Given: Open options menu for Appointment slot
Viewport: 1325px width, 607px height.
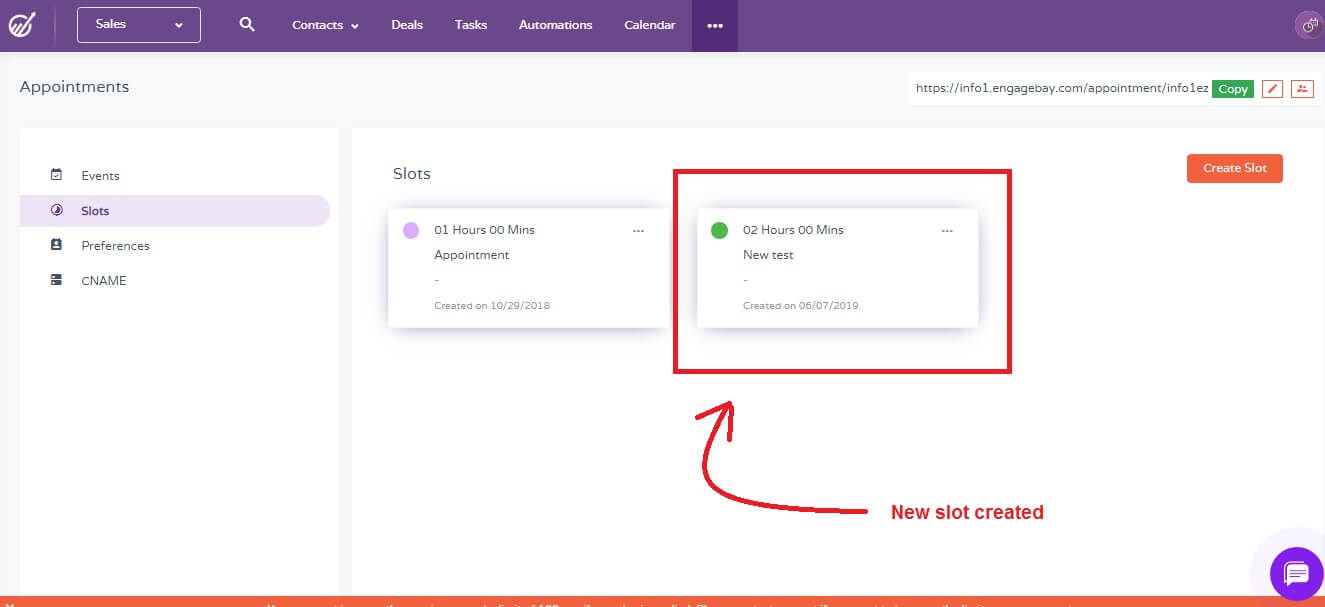Looking at the screenshot, I should tap(638, 231).
